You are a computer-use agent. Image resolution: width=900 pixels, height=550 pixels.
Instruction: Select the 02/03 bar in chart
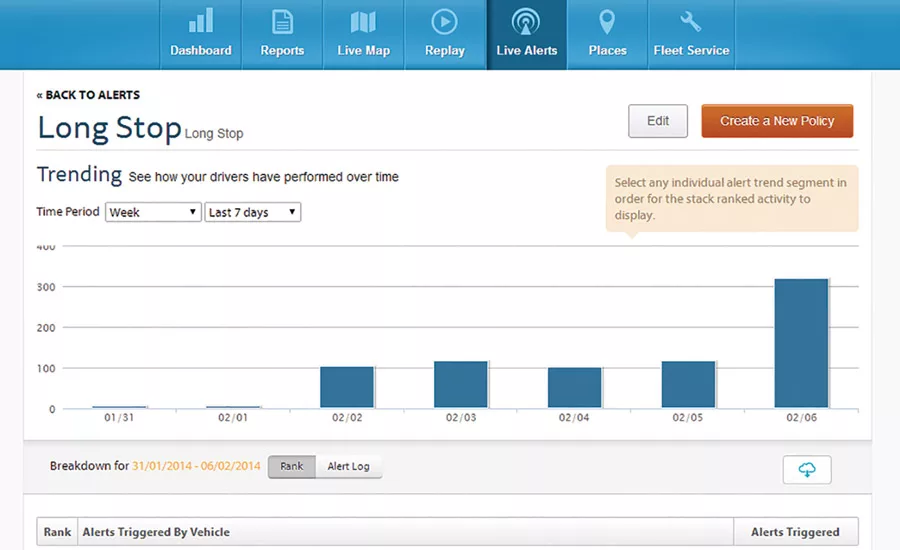[461, 385]
